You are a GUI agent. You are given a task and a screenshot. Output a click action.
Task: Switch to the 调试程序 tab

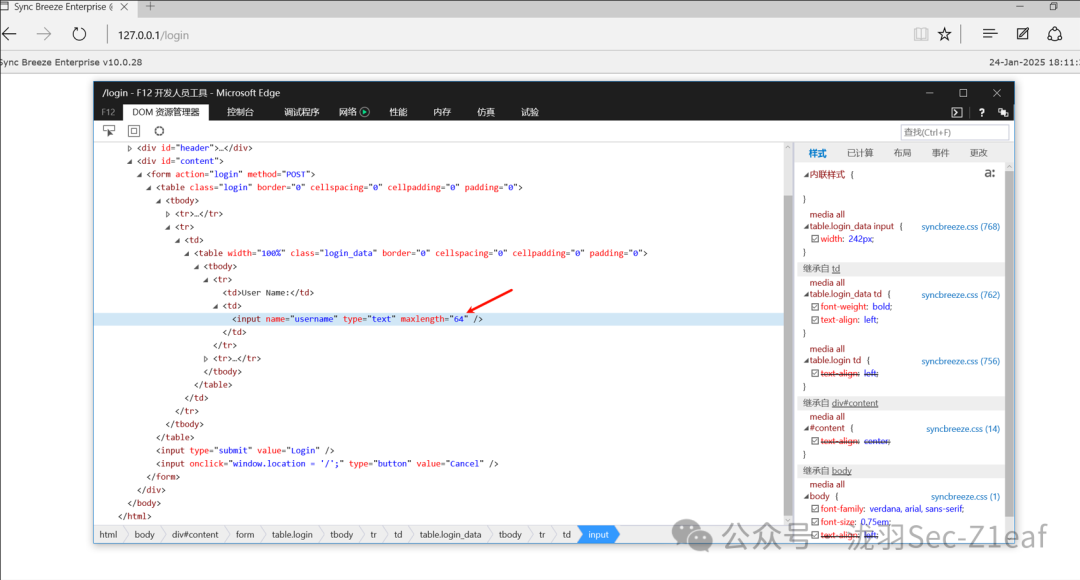tap(302, 112)
